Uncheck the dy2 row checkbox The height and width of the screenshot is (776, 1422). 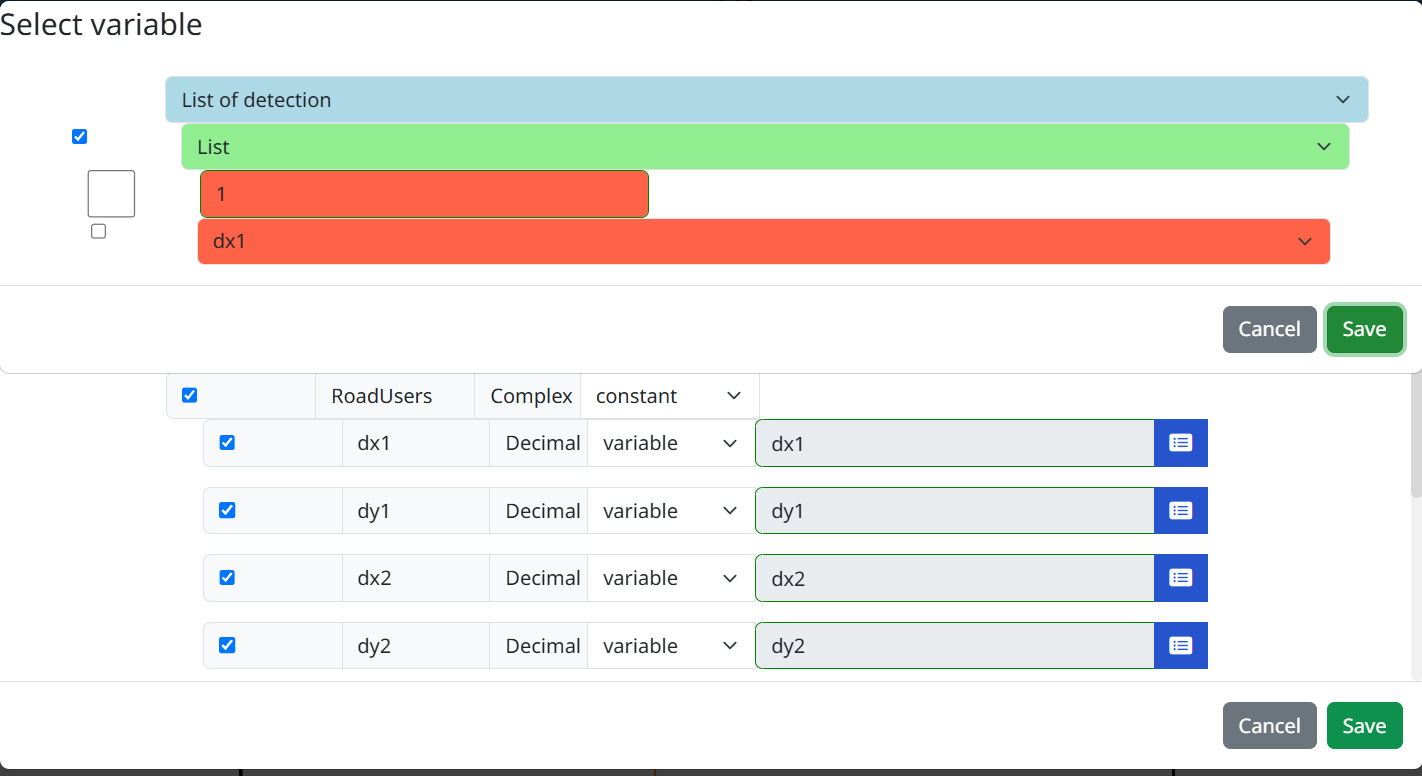point(227,645)
